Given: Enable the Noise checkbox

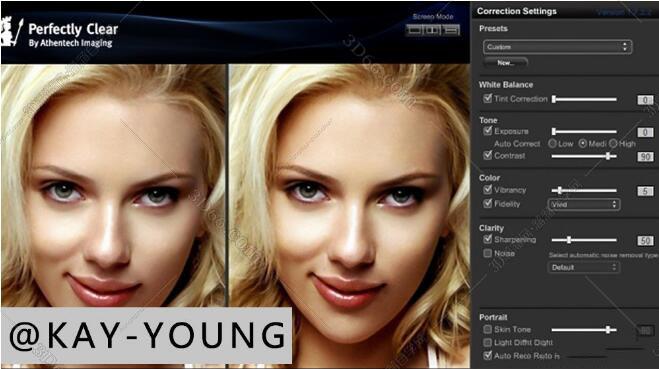Looking at the screenshot, I should point(488,253).
